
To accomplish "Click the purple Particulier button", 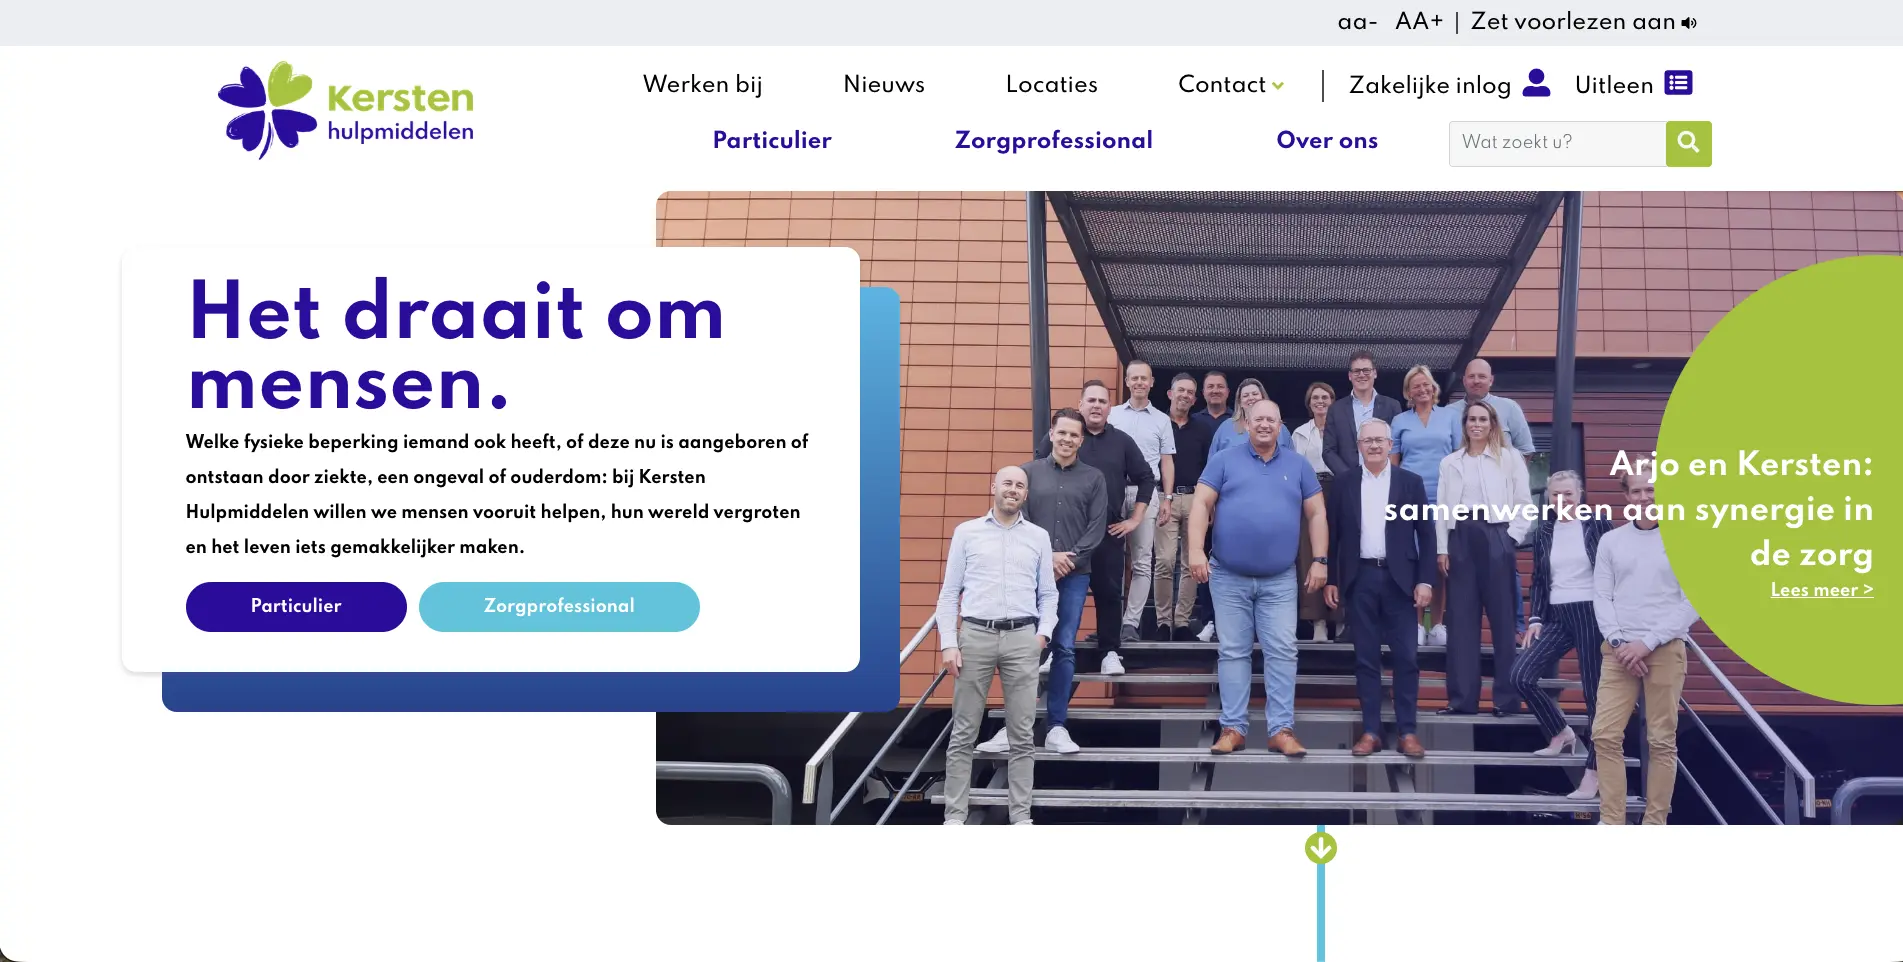I will [296, 607].
